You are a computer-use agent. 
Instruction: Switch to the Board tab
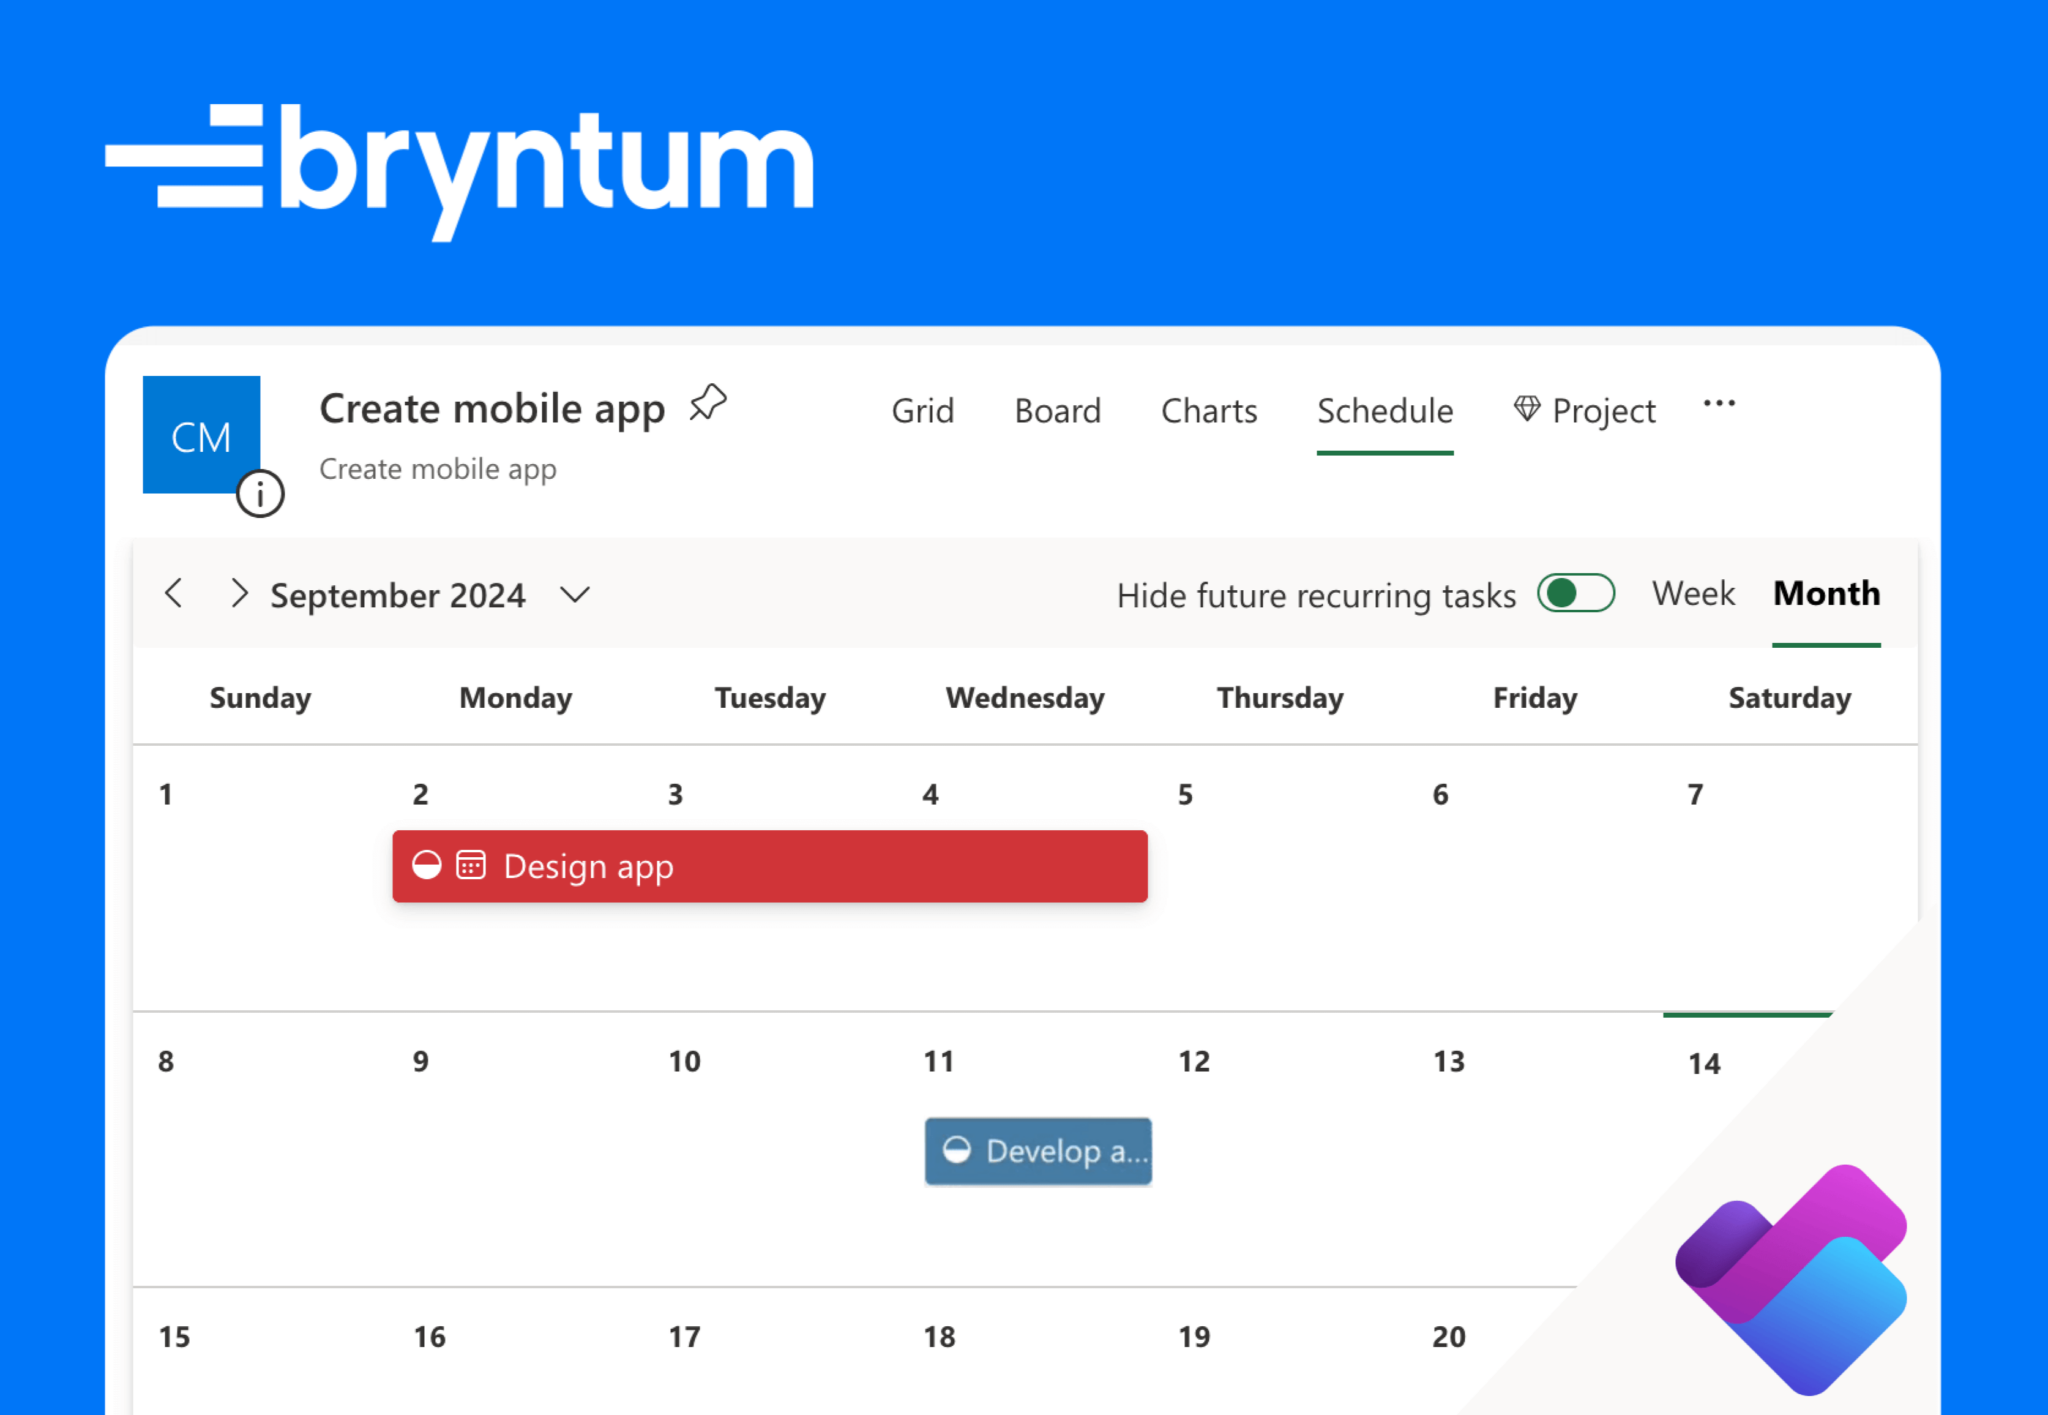(1057, 410)
